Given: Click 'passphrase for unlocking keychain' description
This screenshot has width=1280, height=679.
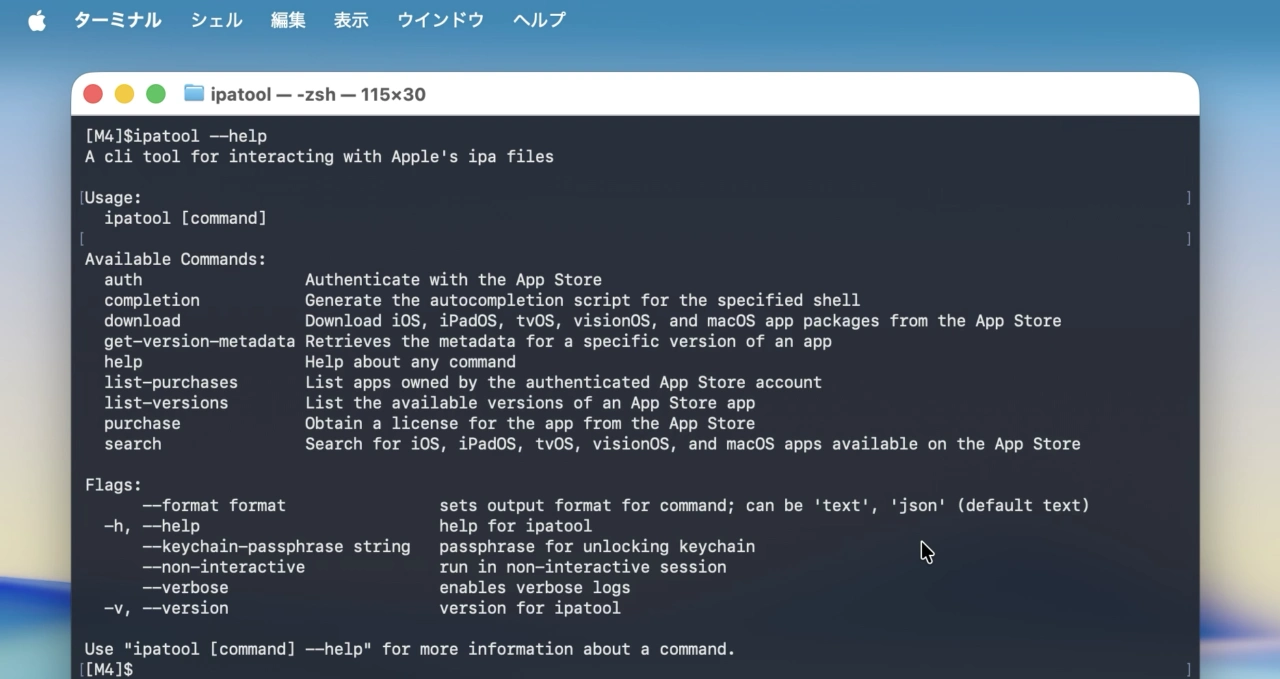Looking at the screenshot, I should (597, 546).
